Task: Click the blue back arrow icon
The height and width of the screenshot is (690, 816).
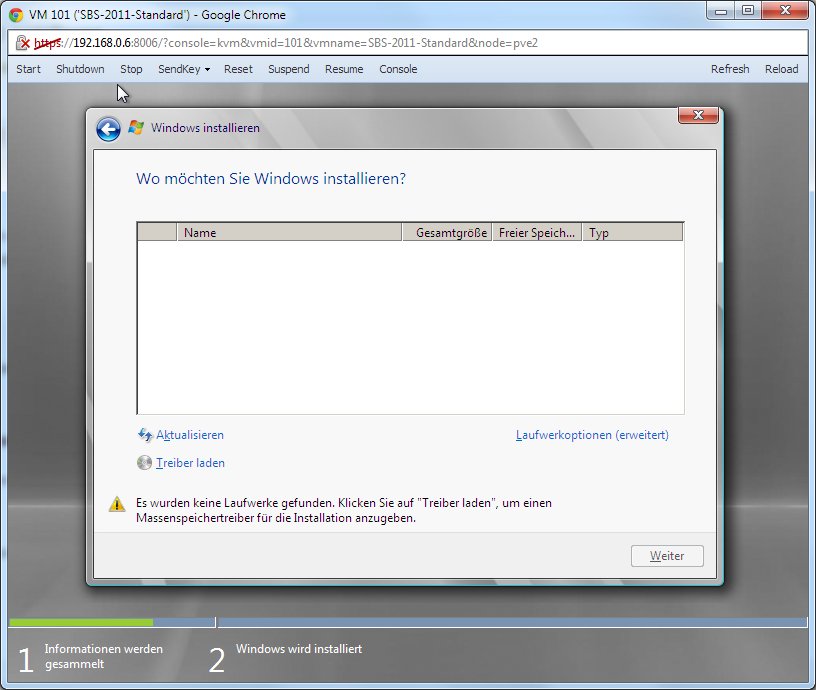Action: pyautogui.click(x=108, y=129)
